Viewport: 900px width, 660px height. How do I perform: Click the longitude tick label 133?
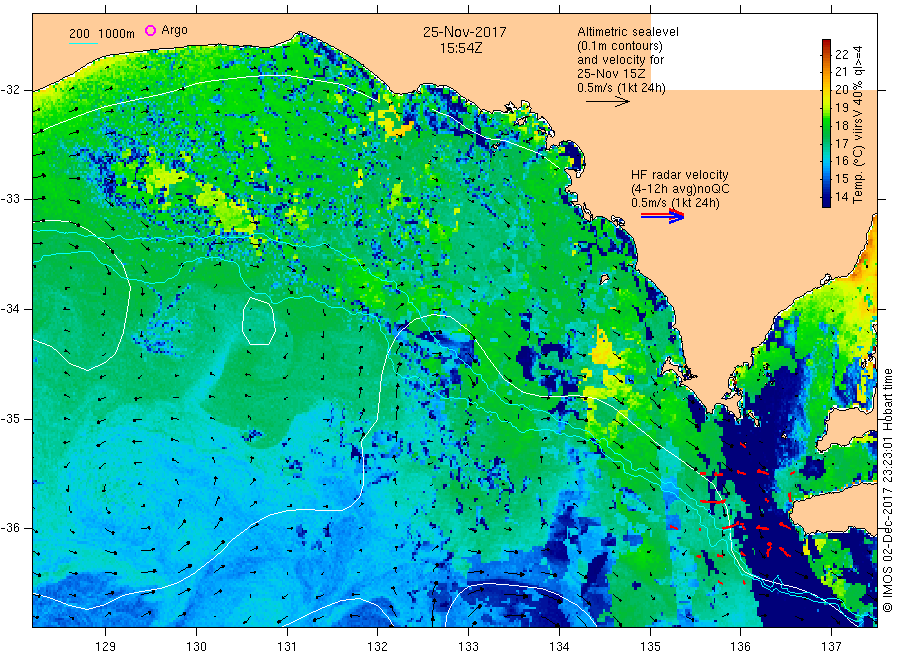pyautogui.click(x=468, y=647)
